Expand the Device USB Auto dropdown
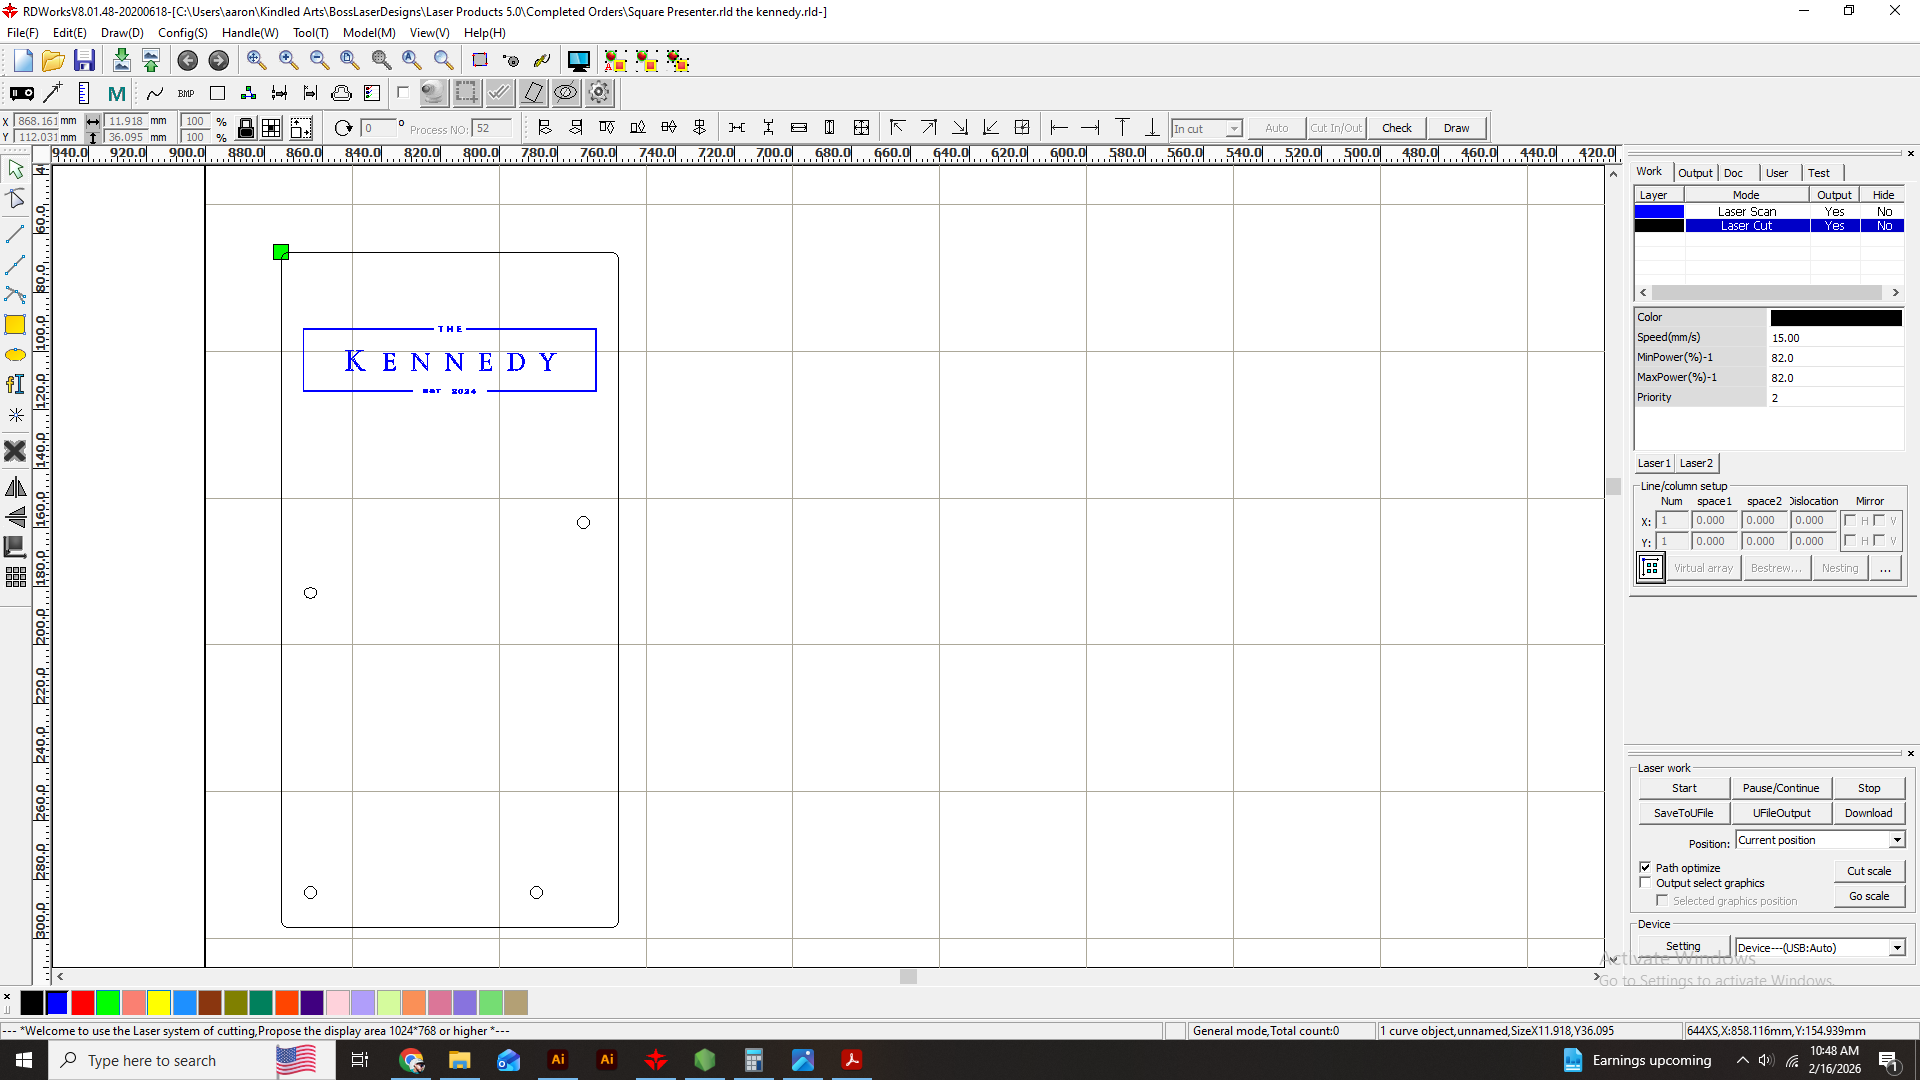Image resolution: width=1920 pixels, height=1080 pixels. coord(1896,948)
